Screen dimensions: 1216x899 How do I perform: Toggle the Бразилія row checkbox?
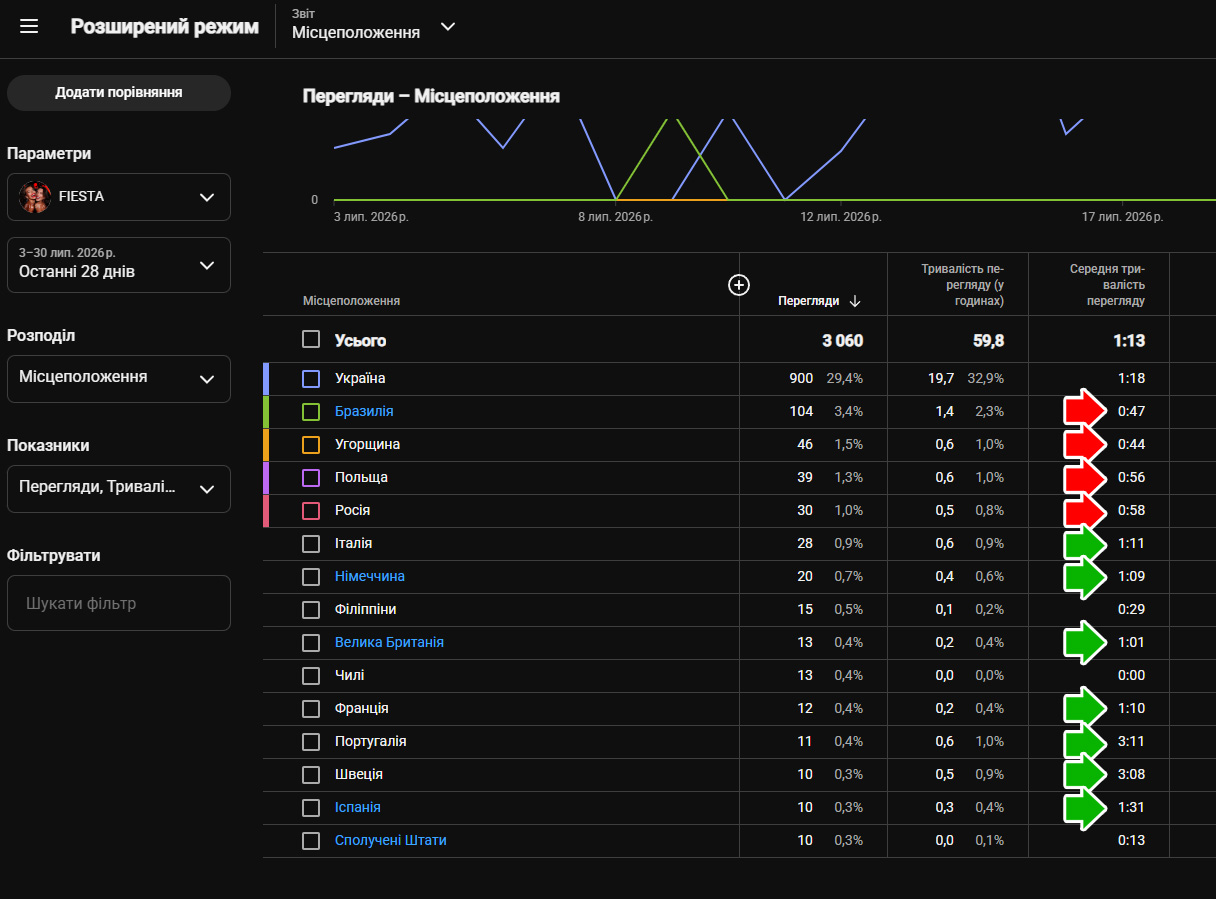[311, 412]
